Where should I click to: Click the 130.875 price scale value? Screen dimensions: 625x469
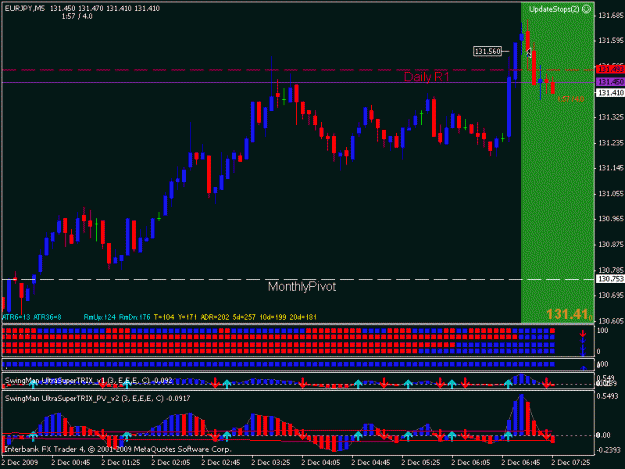[x=611, y=244]
